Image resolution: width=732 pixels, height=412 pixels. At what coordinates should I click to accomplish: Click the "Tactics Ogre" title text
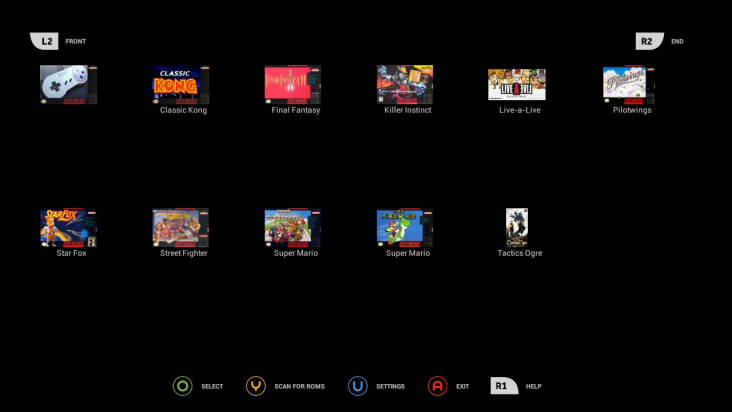520,253
